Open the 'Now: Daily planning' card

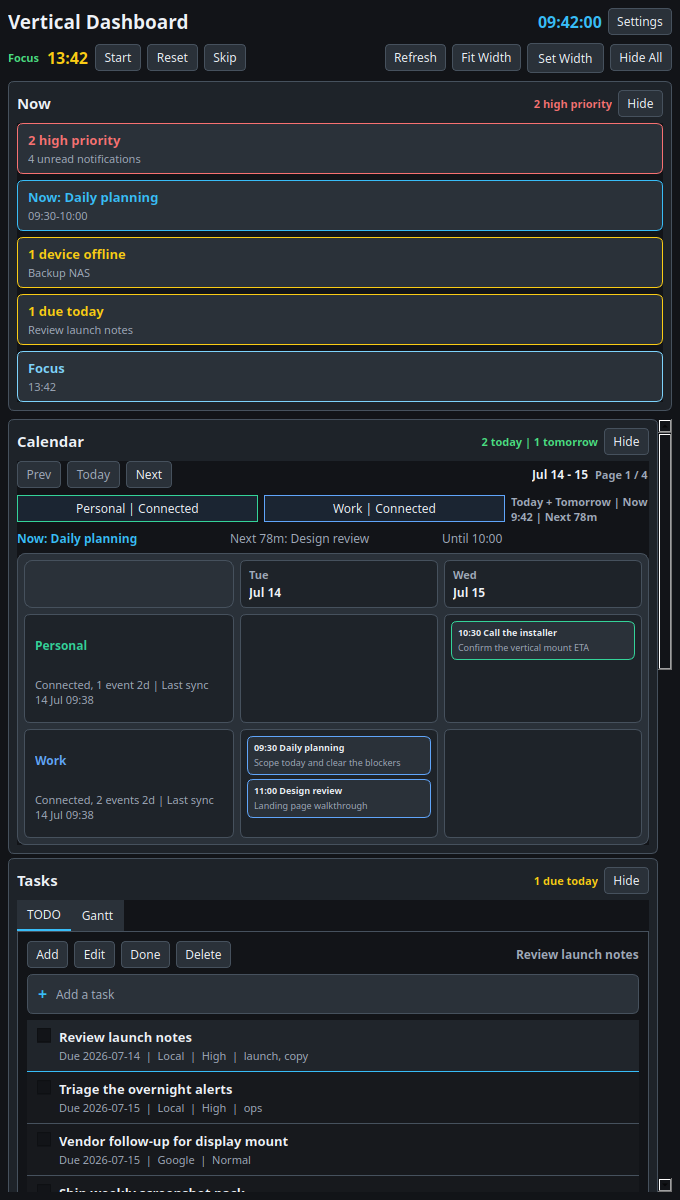pos(340,206)
